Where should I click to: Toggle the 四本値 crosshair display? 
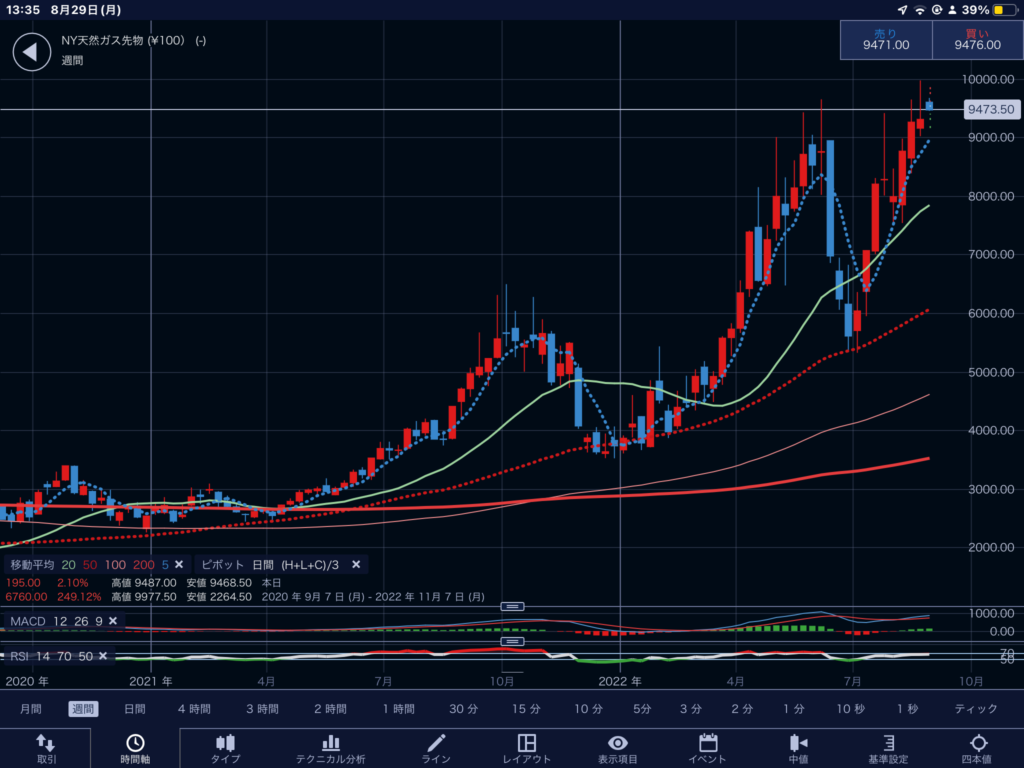click(978, 748)
